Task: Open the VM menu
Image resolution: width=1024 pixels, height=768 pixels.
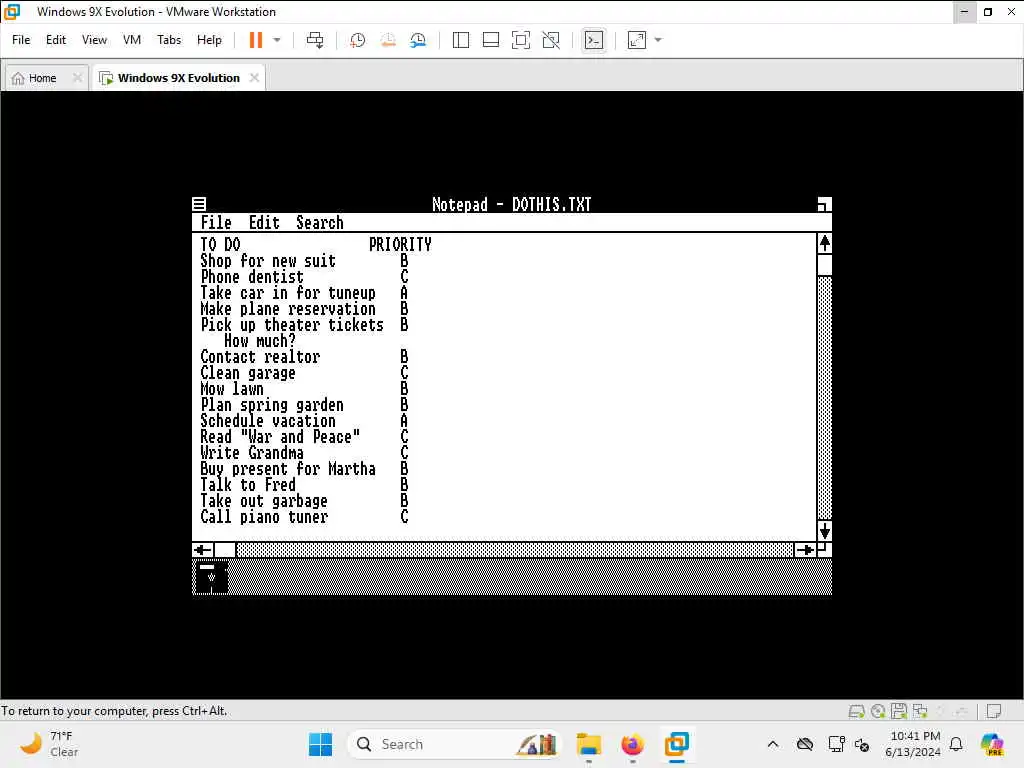Action: [x=132, y=40]
